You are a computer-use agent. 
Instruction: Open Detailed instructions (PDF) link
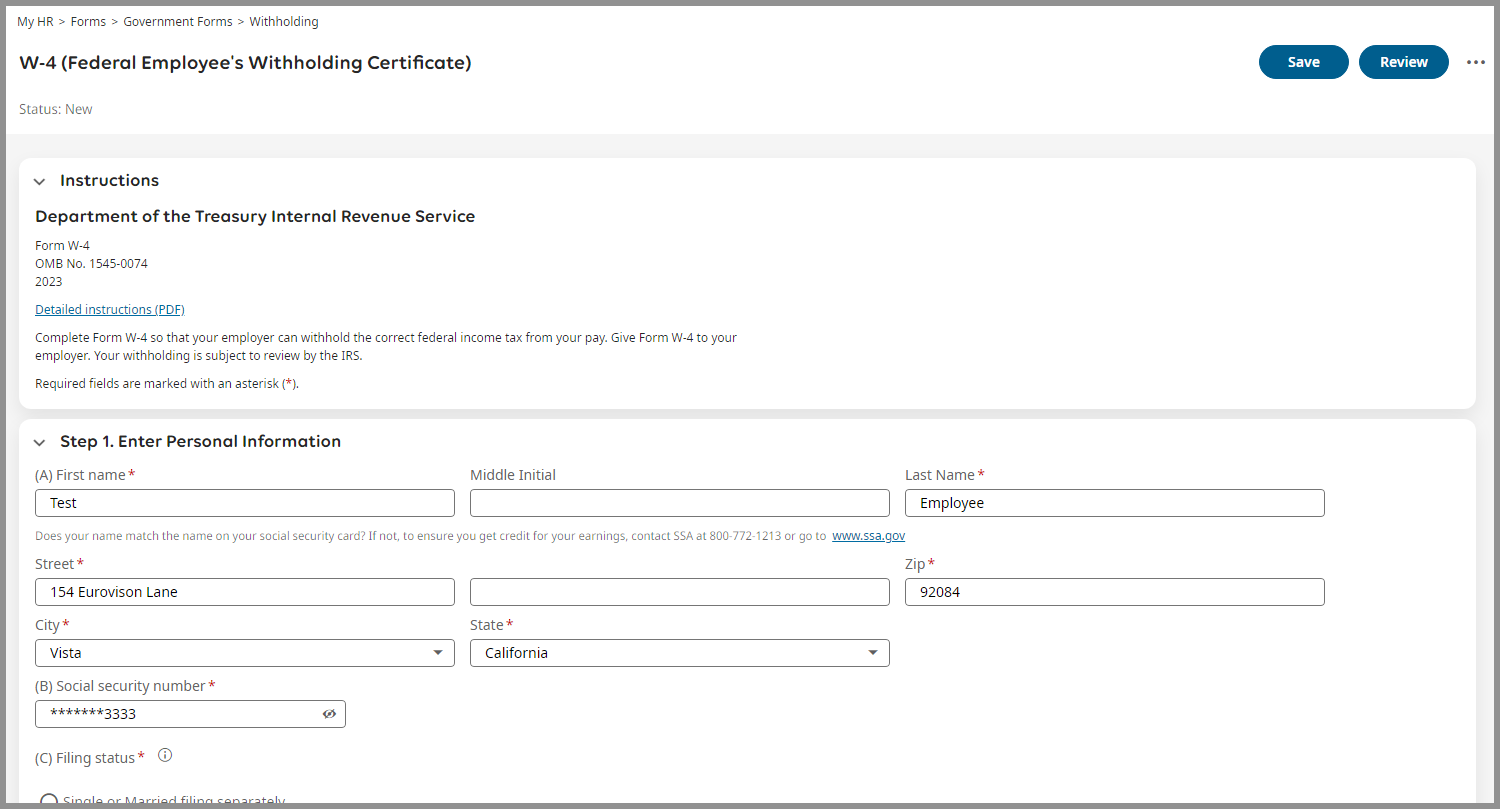tap(110, 310)
